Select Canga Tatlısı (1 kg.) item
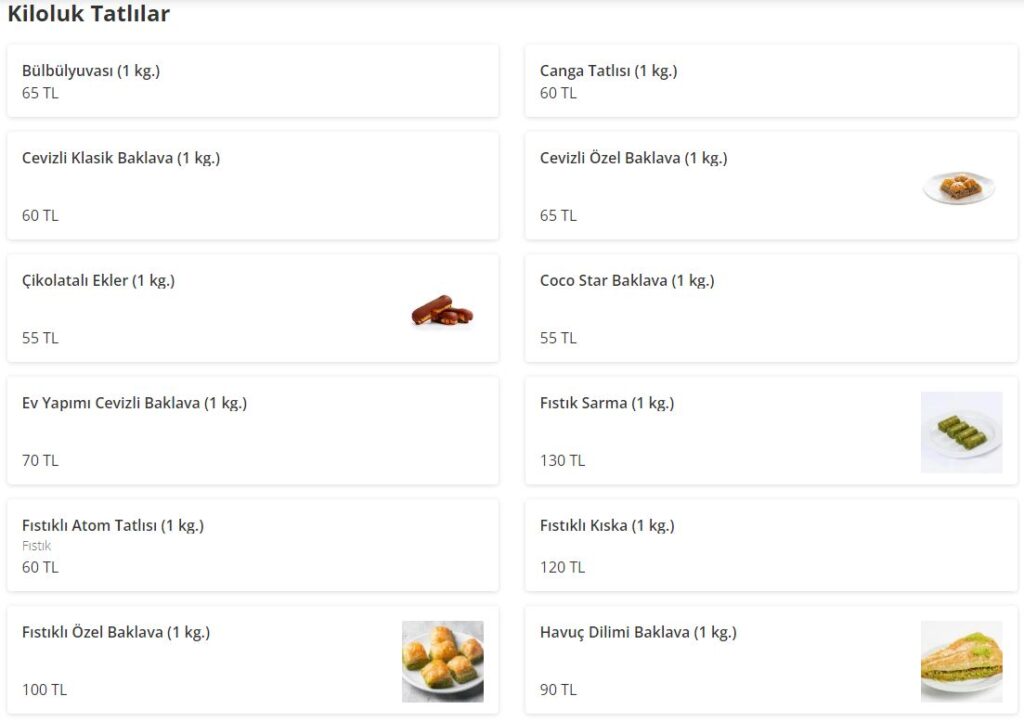 [608, 71]
